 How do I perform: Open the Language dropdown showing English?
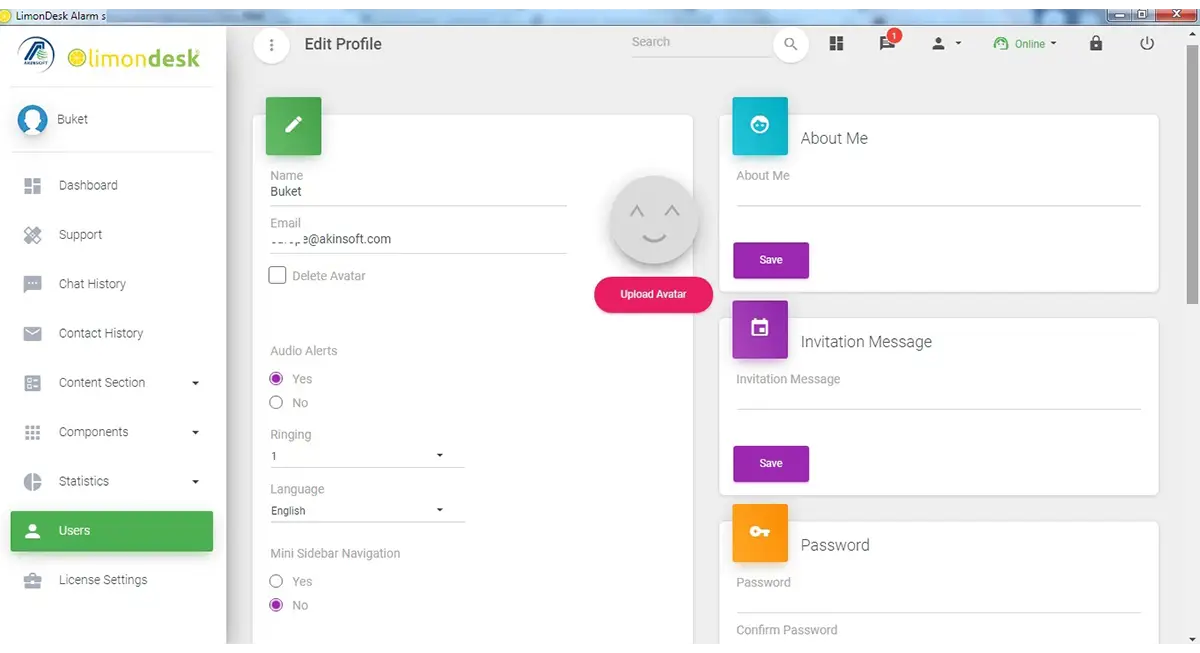point(367,511)
